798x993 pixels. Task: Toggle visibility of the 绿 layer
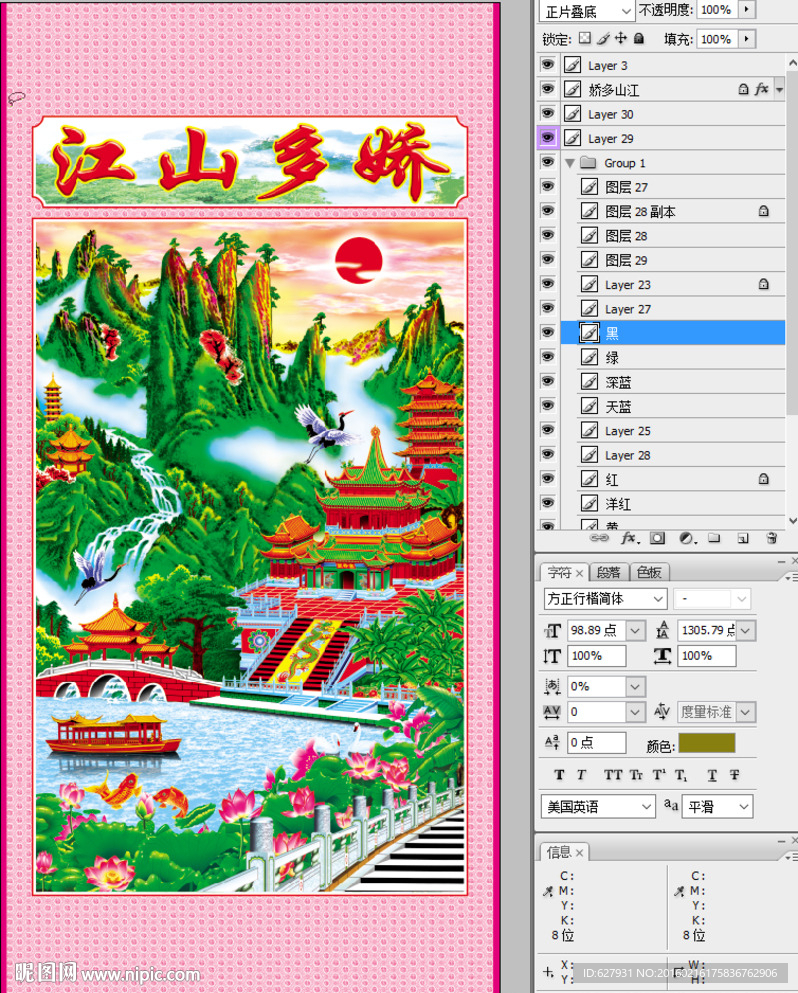[x=547, y=357]
